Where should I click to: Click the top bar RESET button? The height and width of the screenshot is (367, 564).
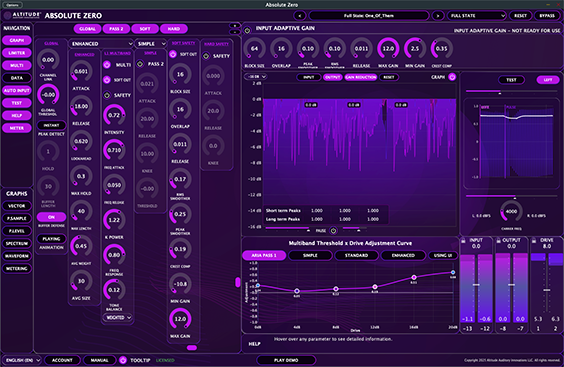pos(520,16)
